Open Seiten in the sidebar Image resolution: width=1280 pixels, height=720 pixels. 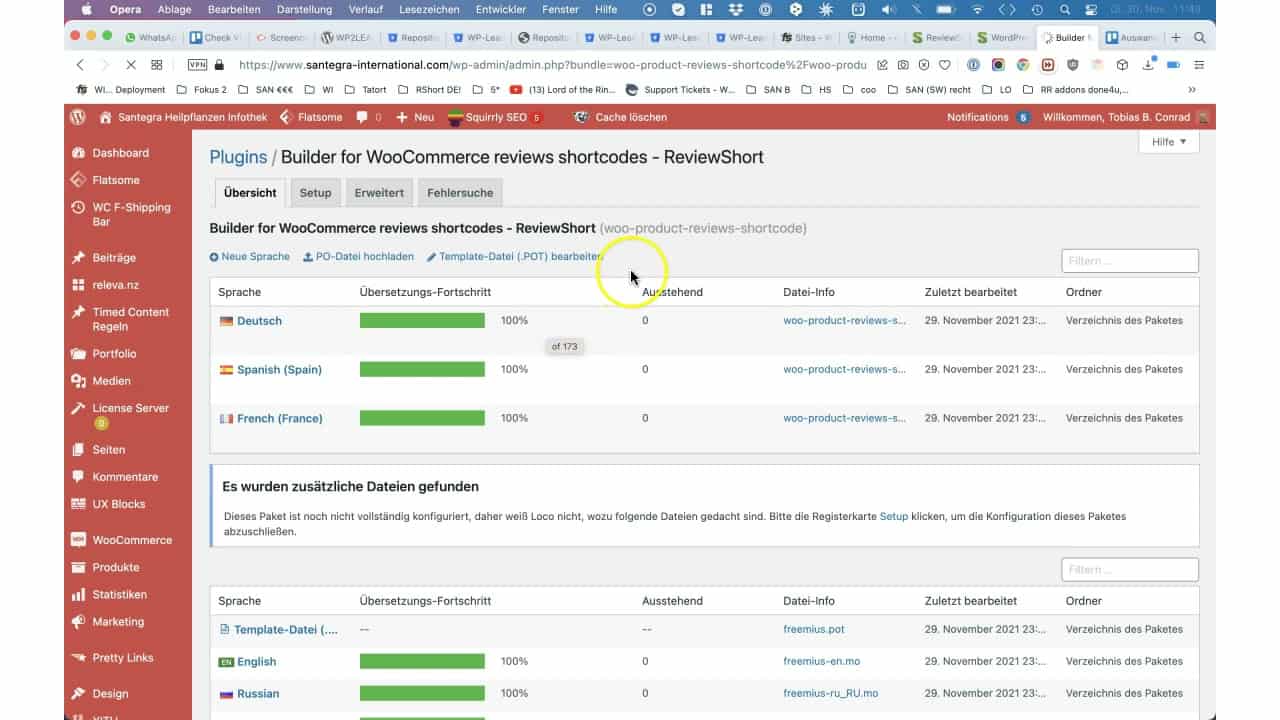pyautogui.click(x=109, y=450)
